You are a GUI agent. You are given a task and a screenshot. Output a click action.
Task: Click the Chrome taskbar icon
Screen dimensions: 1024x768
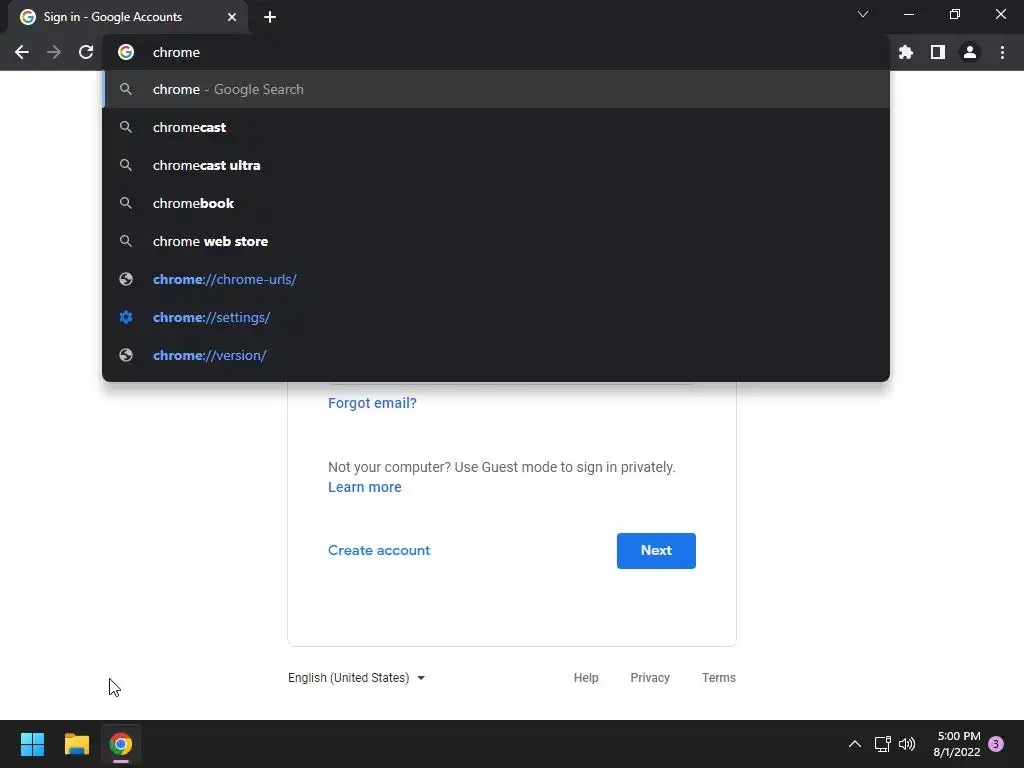[121, 744]
